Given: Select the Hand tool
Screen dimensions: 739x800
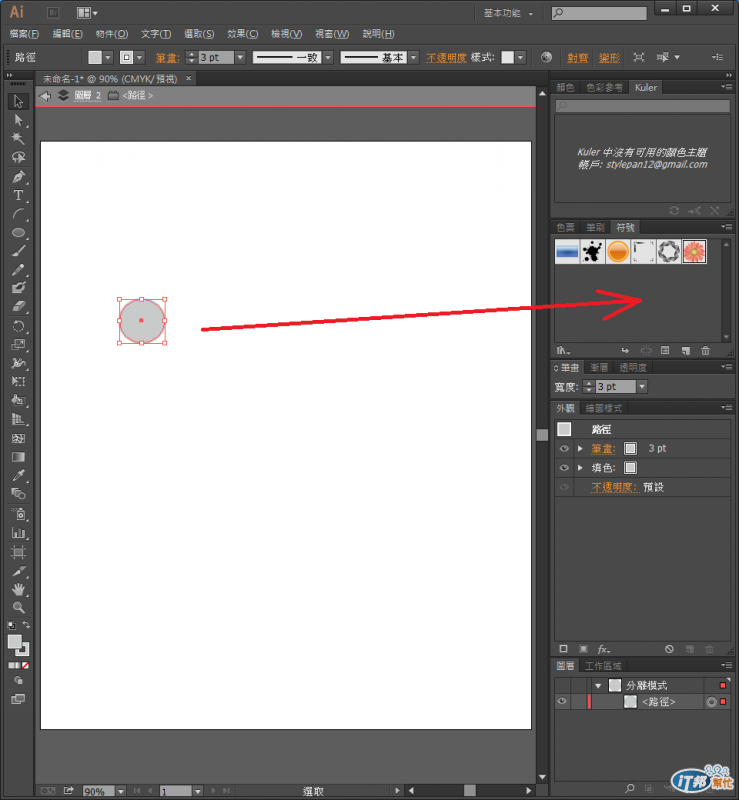Looking at the screenshot, I should 18,589.
